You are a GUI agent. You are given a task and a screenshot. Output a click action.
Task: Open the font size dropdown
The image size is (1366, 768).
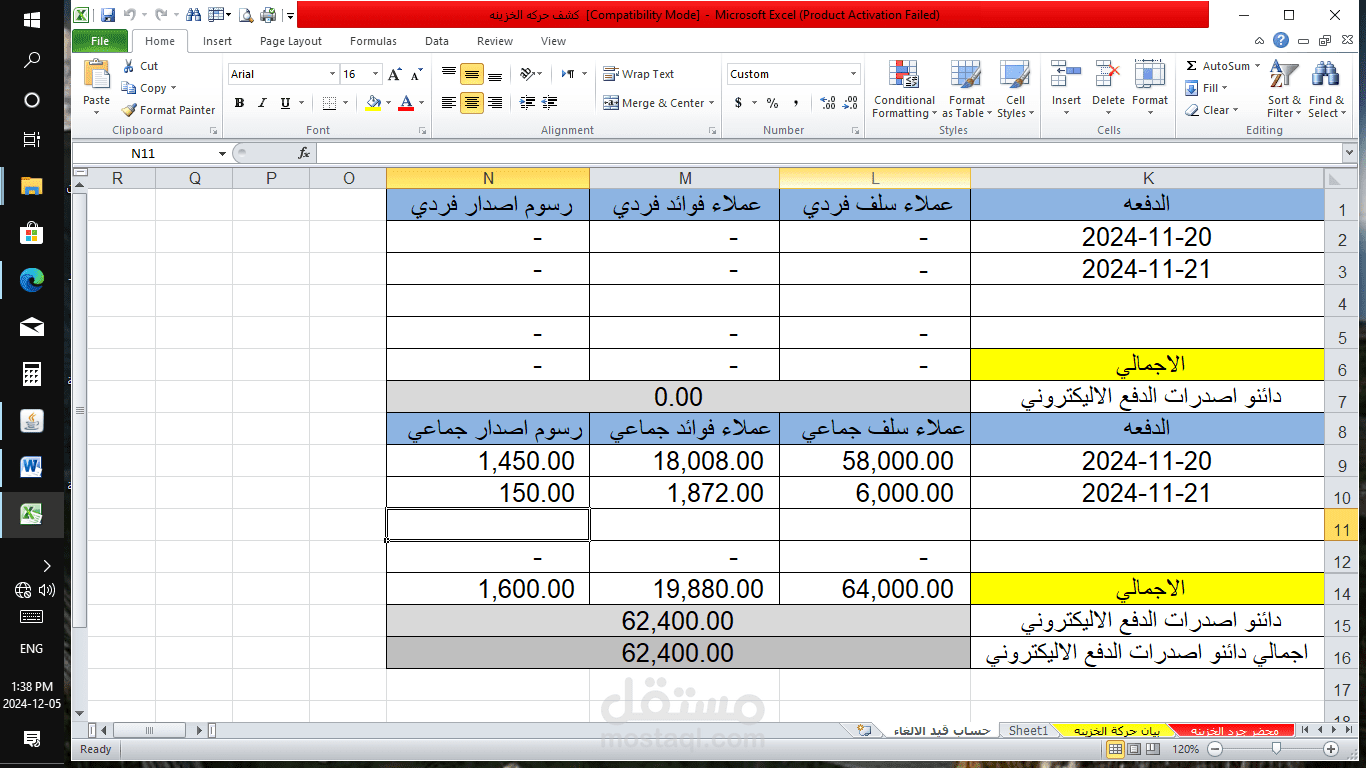pos(376,74)
